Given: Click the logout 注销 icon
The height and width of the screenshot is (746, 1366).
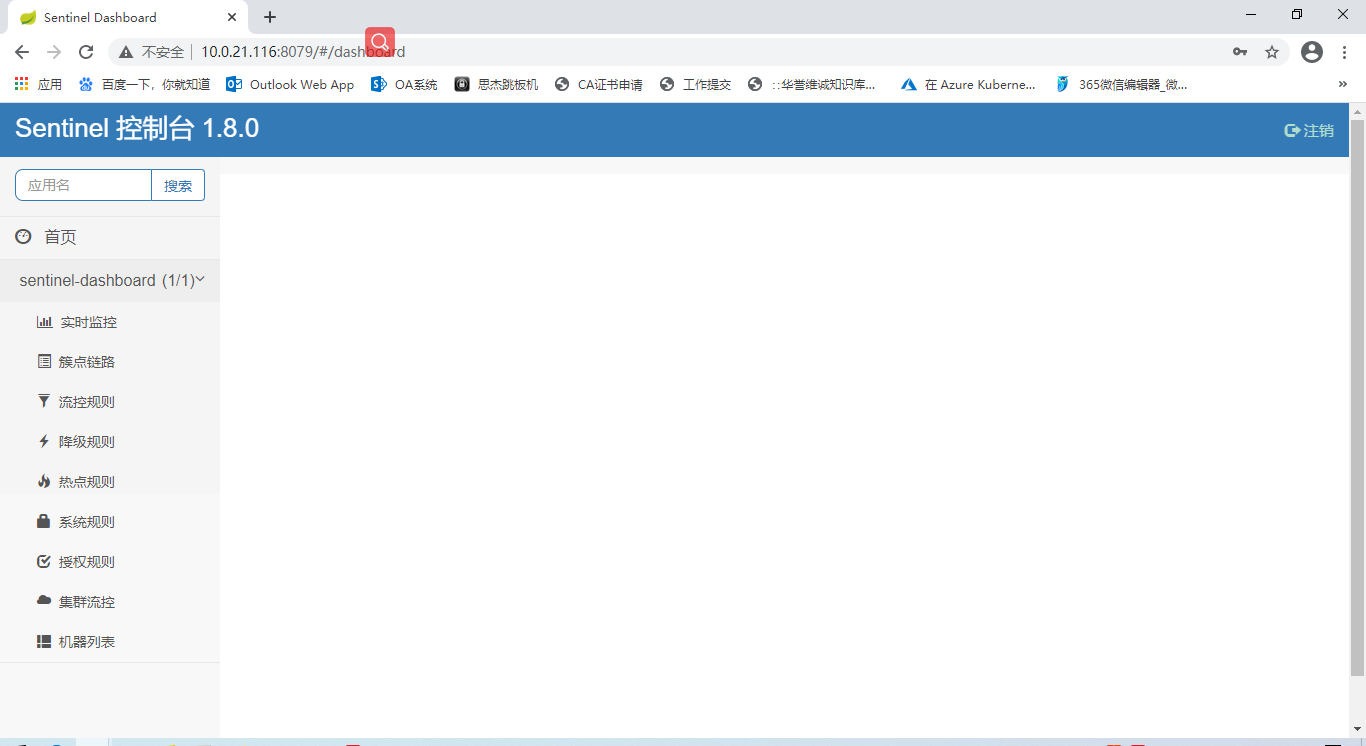Looking at the screenshot, I should click(1291, 129).
